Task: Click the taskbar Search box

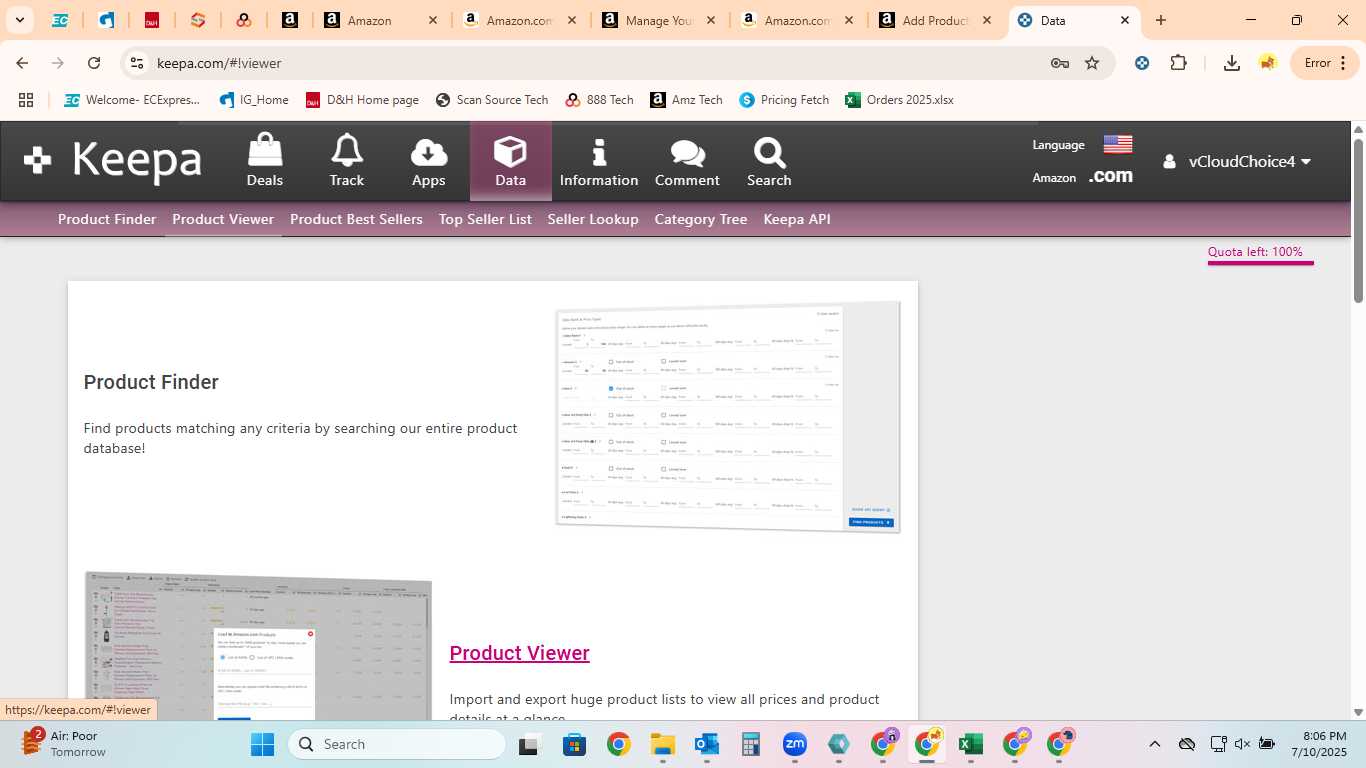Action: coord(397,744)
